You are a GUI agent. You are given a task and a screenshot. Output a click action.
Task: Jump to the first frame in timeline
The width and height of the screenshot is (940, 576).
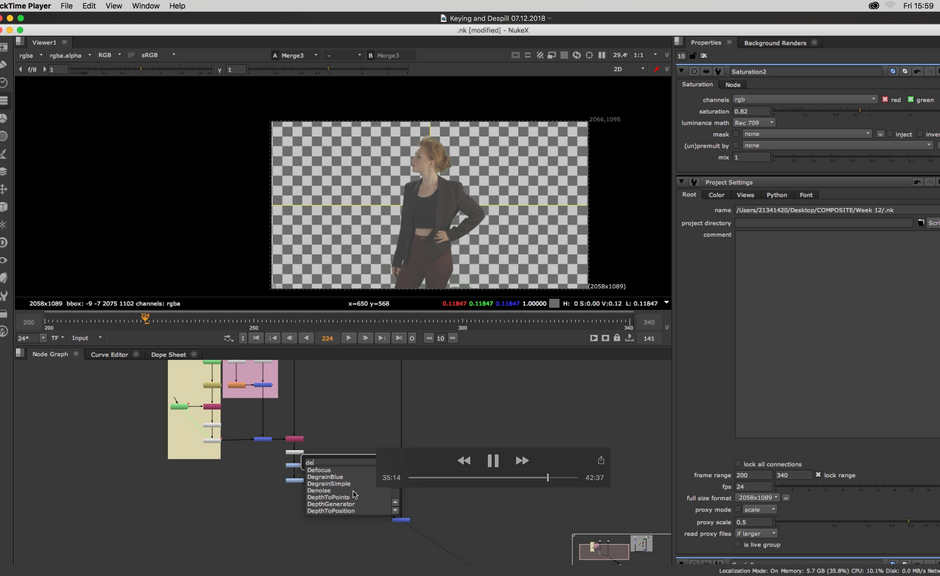coord(256,338)
